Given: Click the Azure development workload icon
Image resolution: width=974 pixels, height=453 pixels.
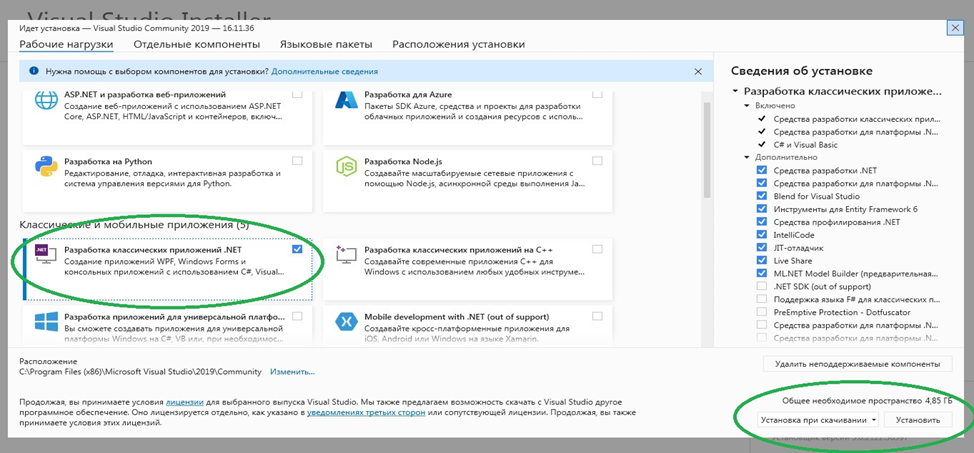Looking at the screenshot, I should pyautogui.click(x=345, y=100).
